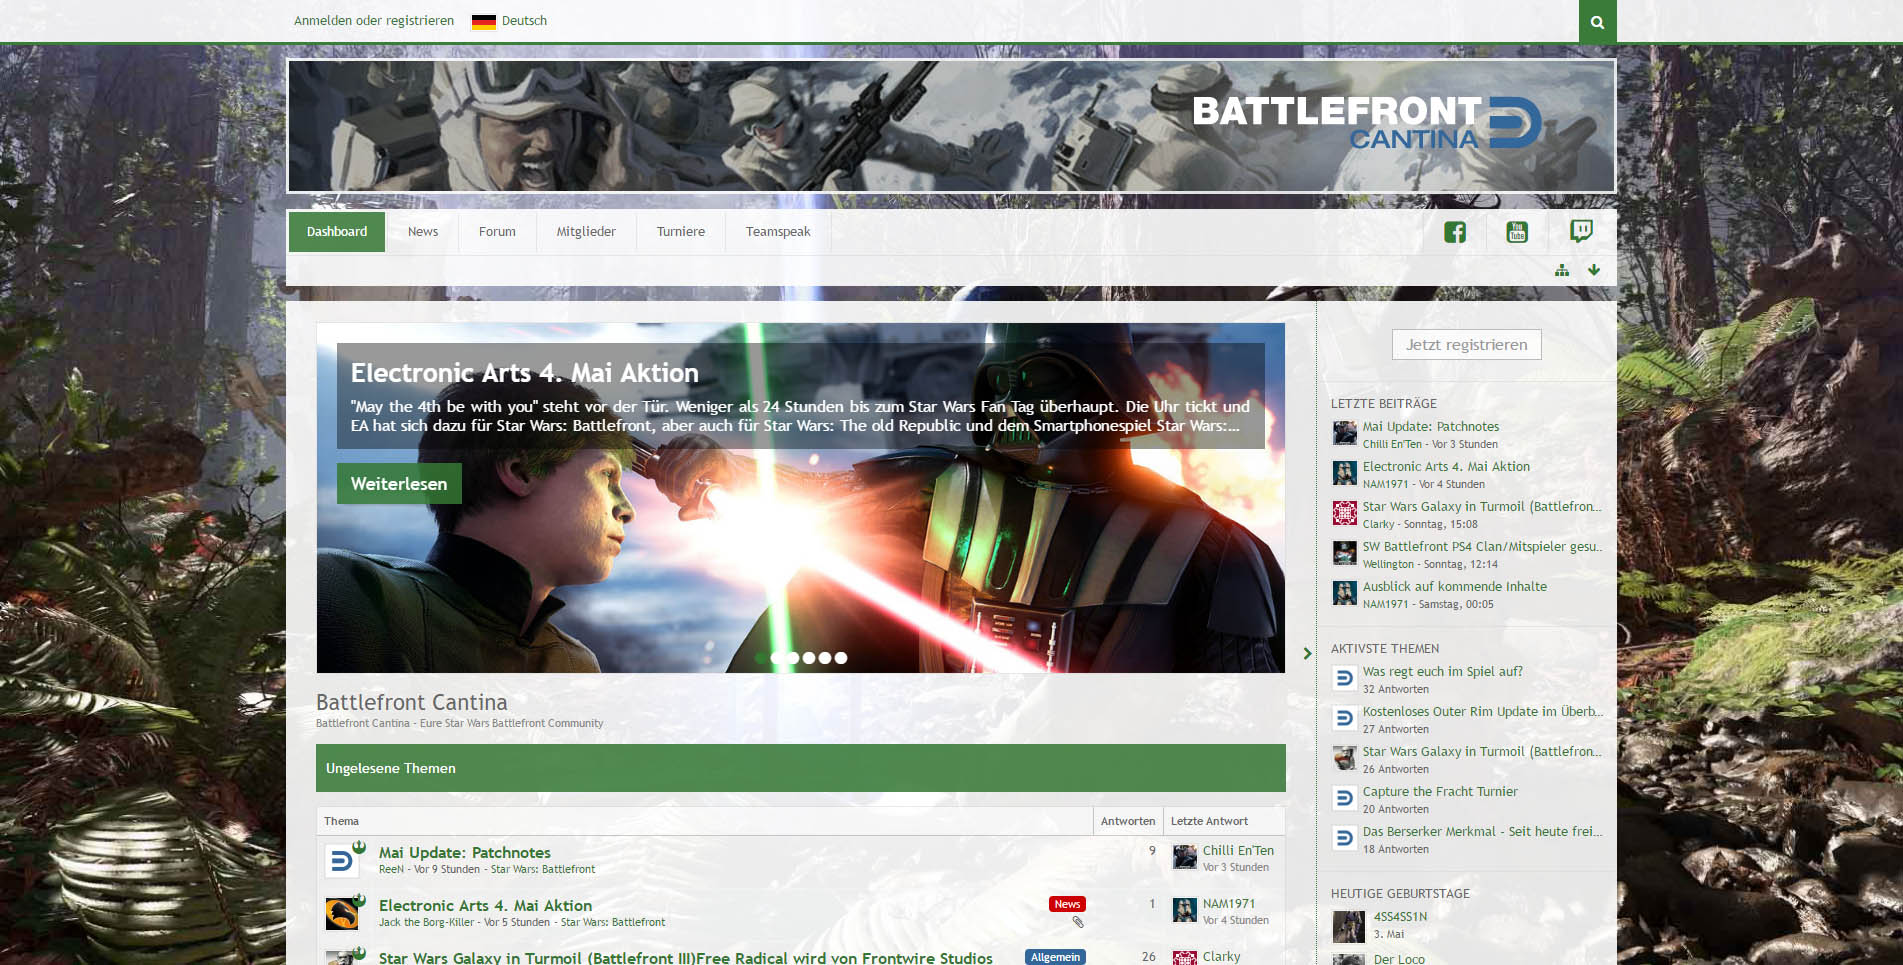Open the News menu item
The width and height of the screenshot is (1903, 965).
click(423, 232)
